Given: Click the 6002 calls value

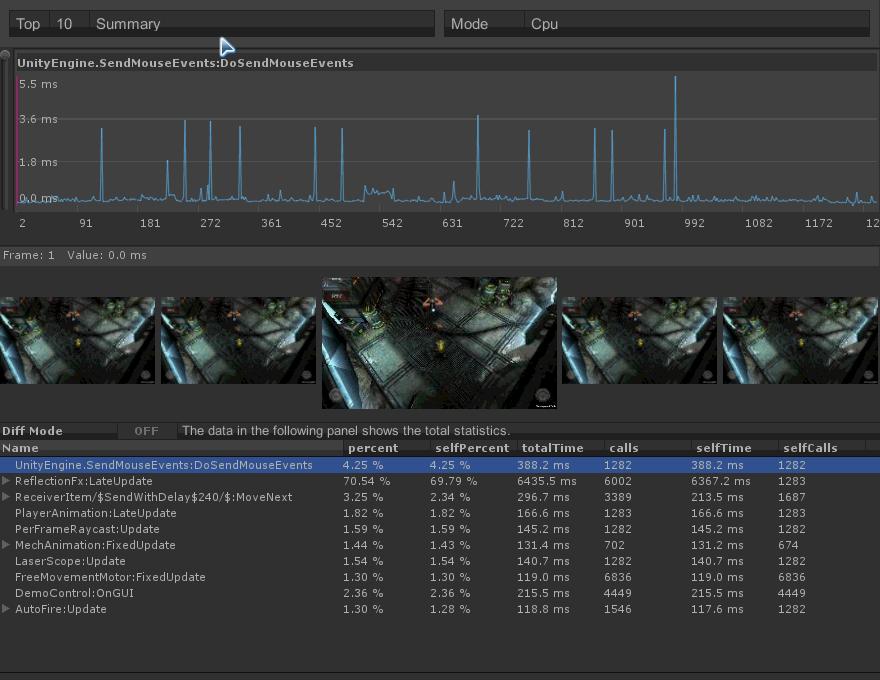Looking at the screenshot, I should tap(617, 481).
